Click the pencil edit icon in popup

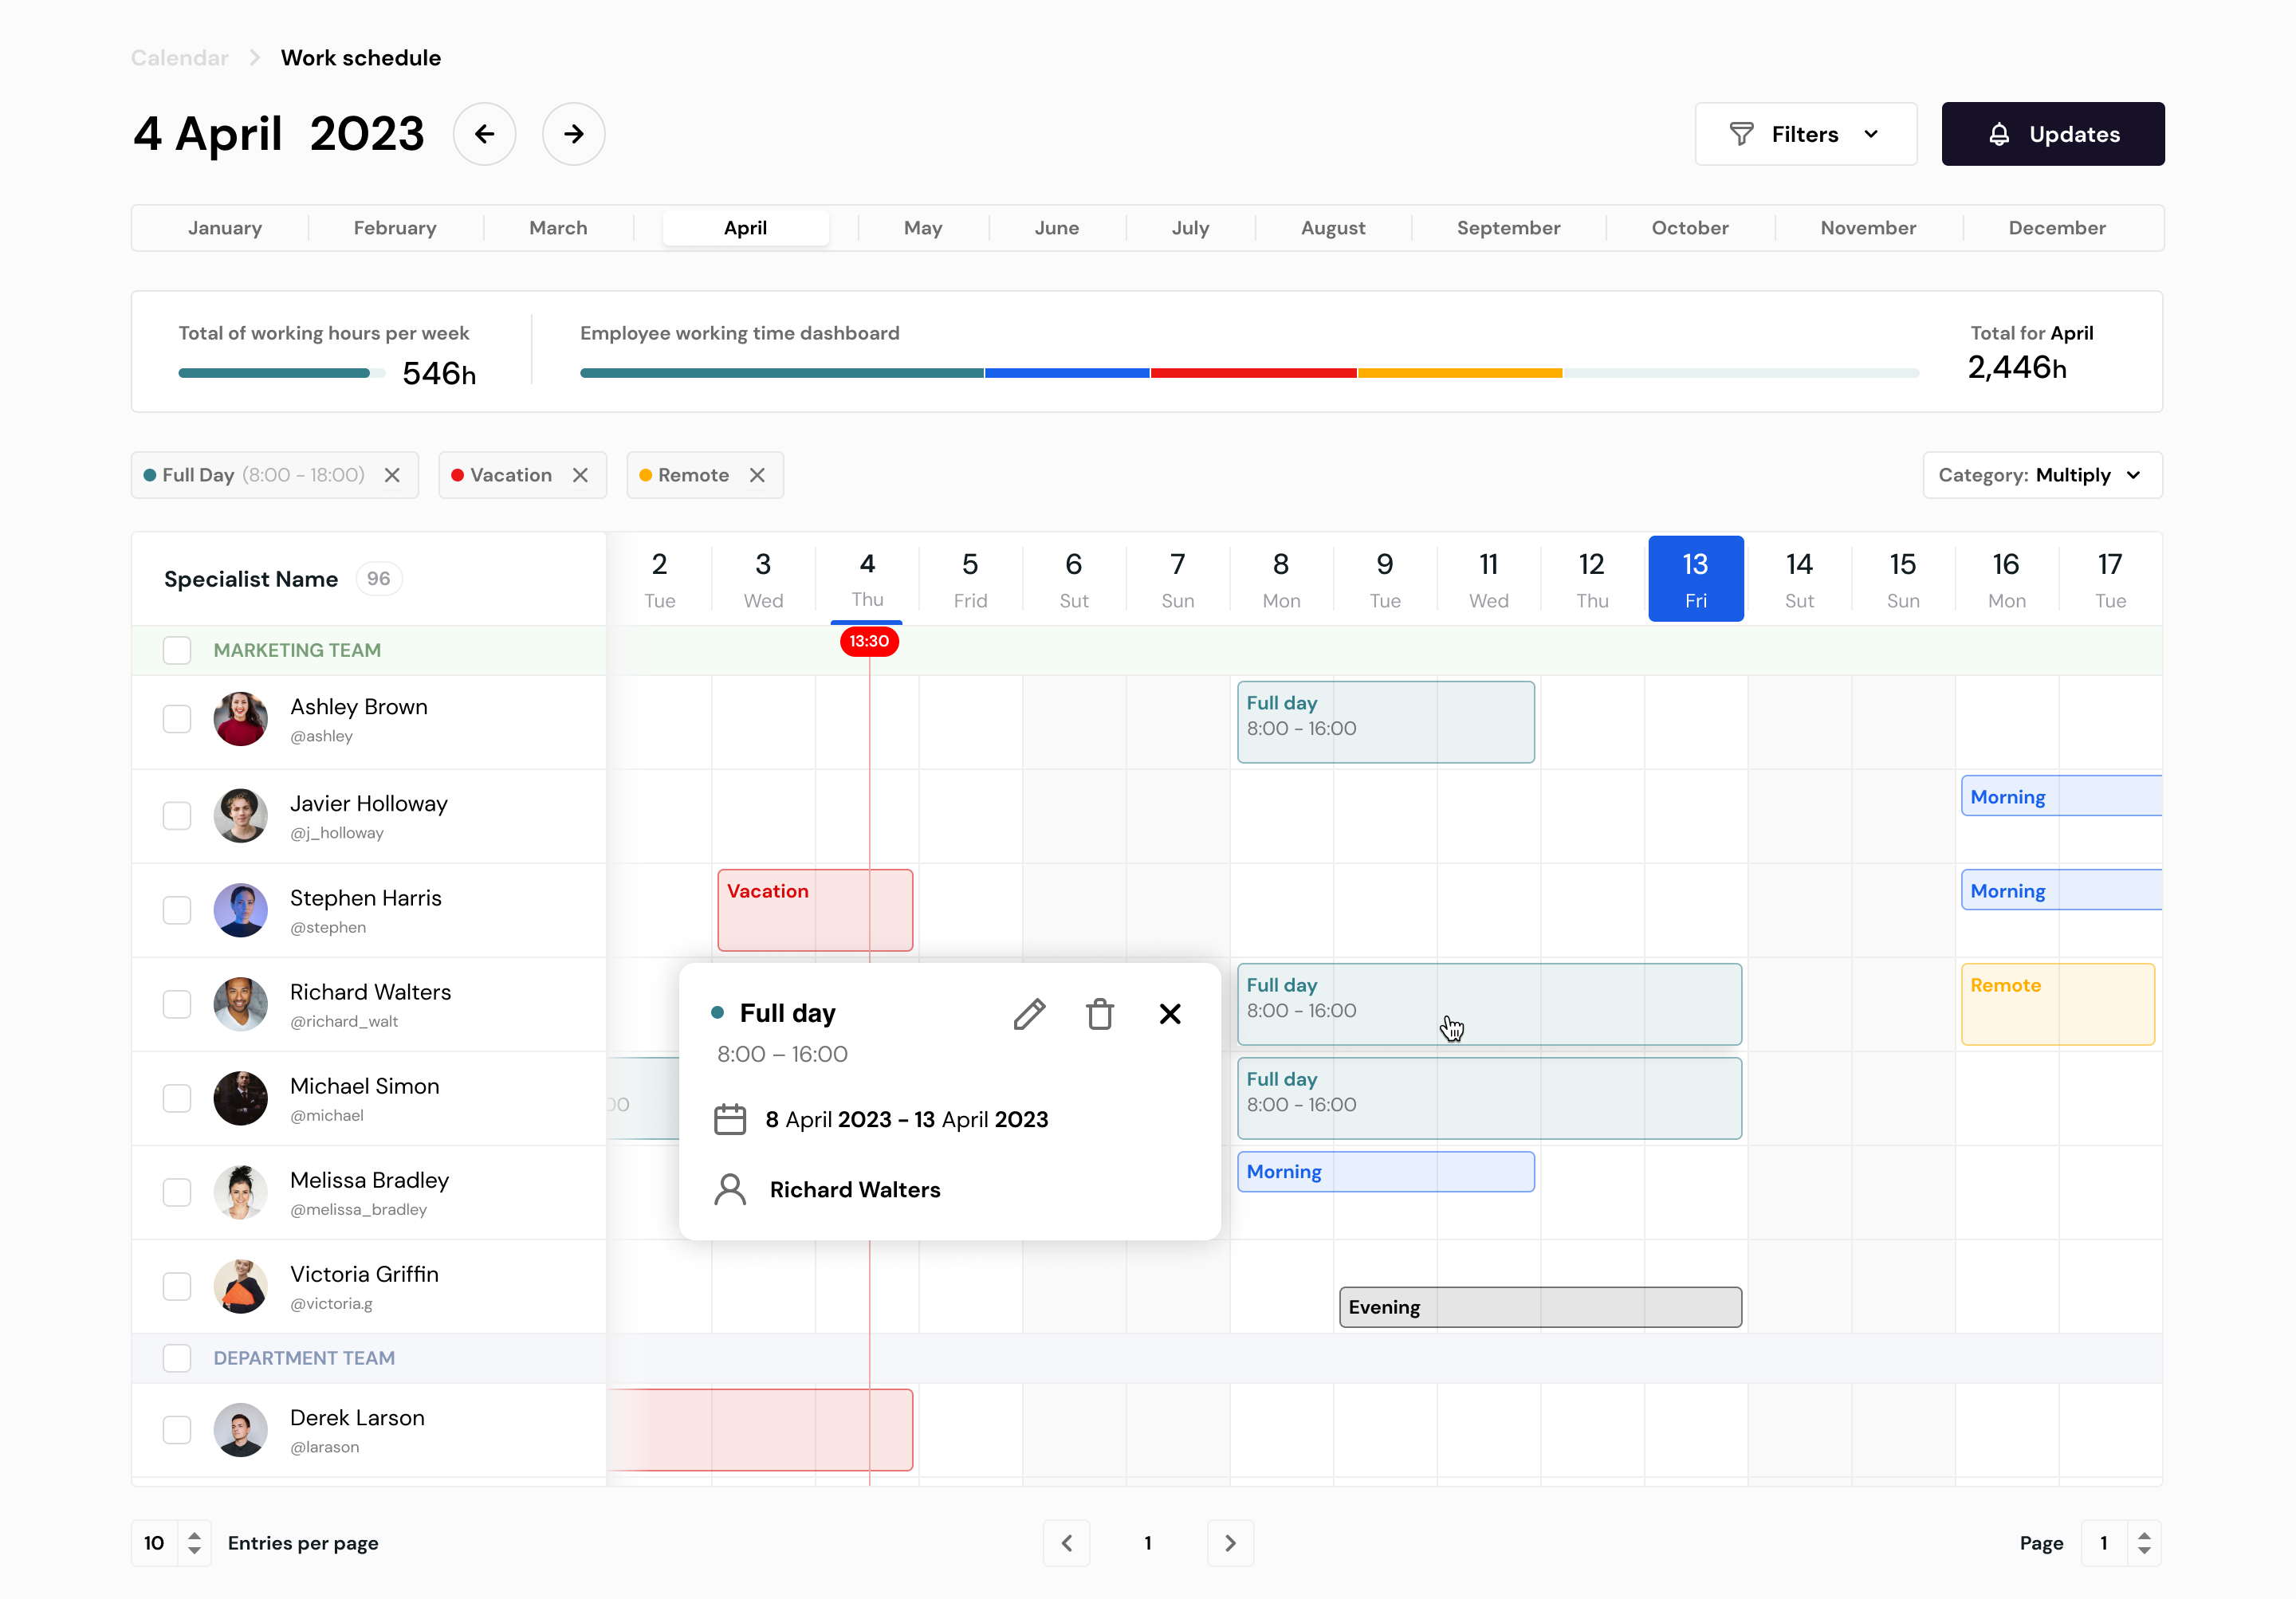pyautogui.click(x=1029, y=1014)
